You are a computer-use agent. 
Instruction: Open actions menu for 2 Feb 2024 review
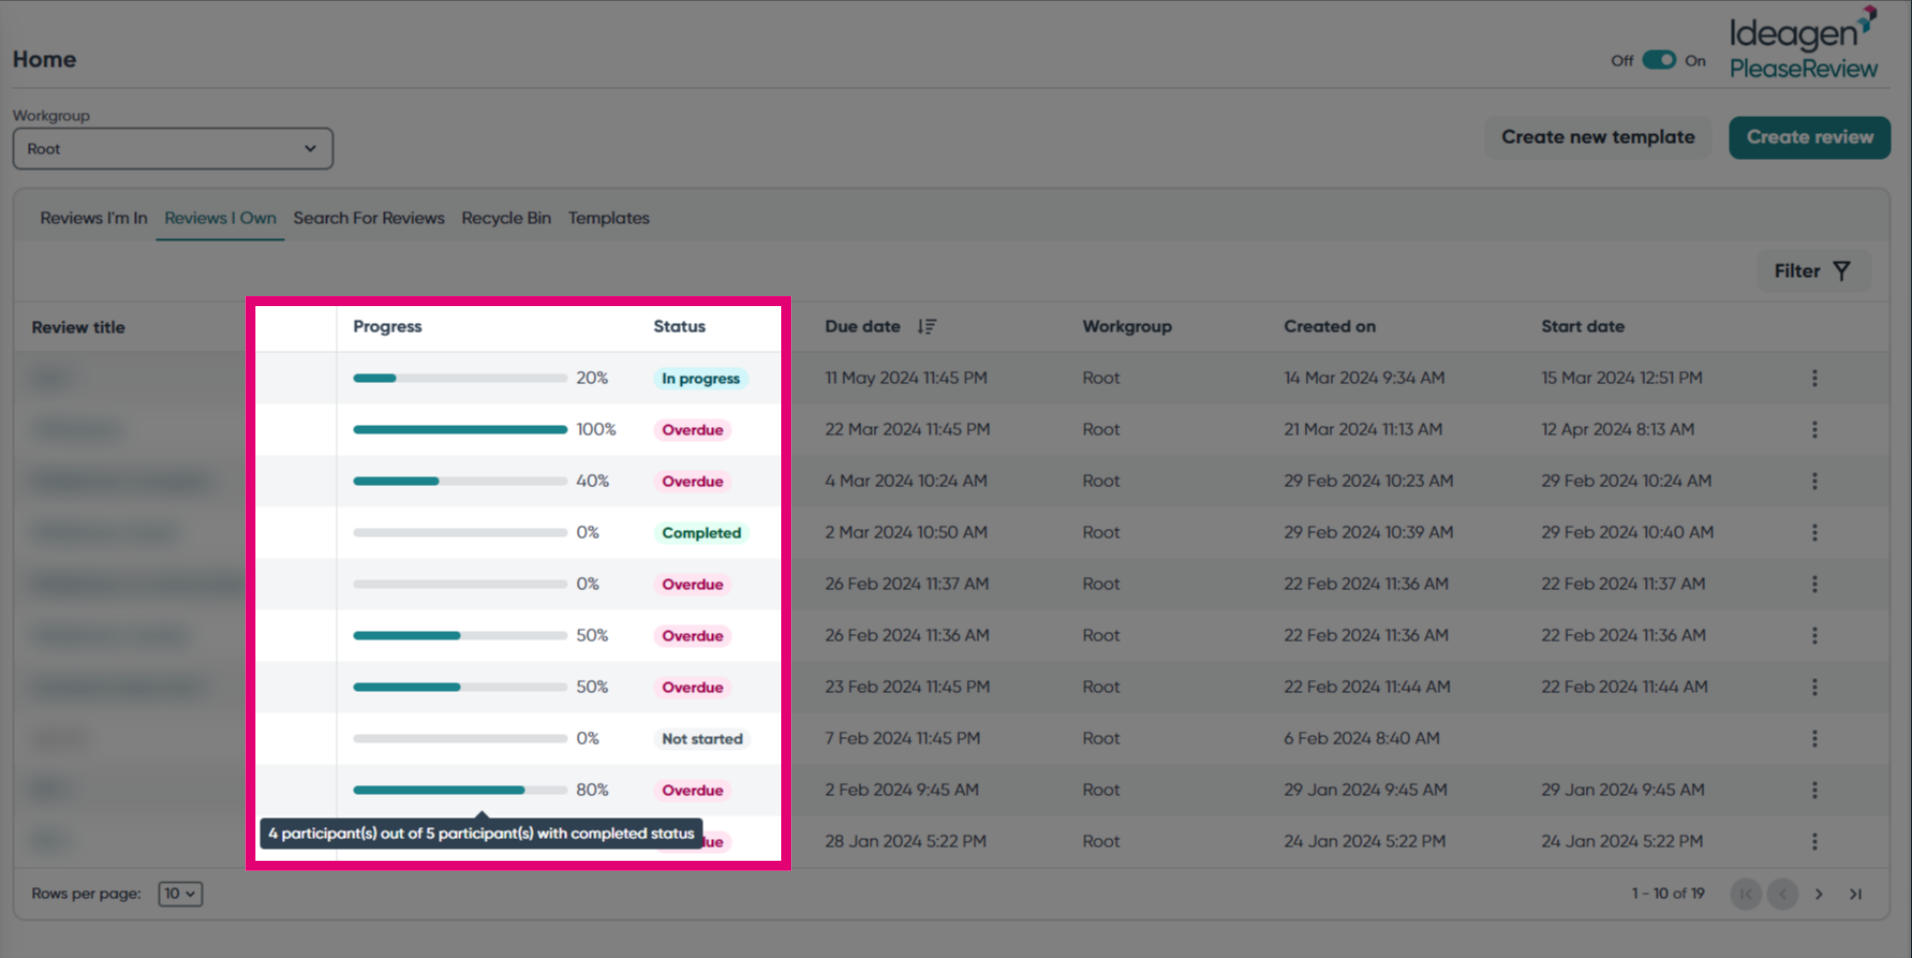tap(1814, 790)
